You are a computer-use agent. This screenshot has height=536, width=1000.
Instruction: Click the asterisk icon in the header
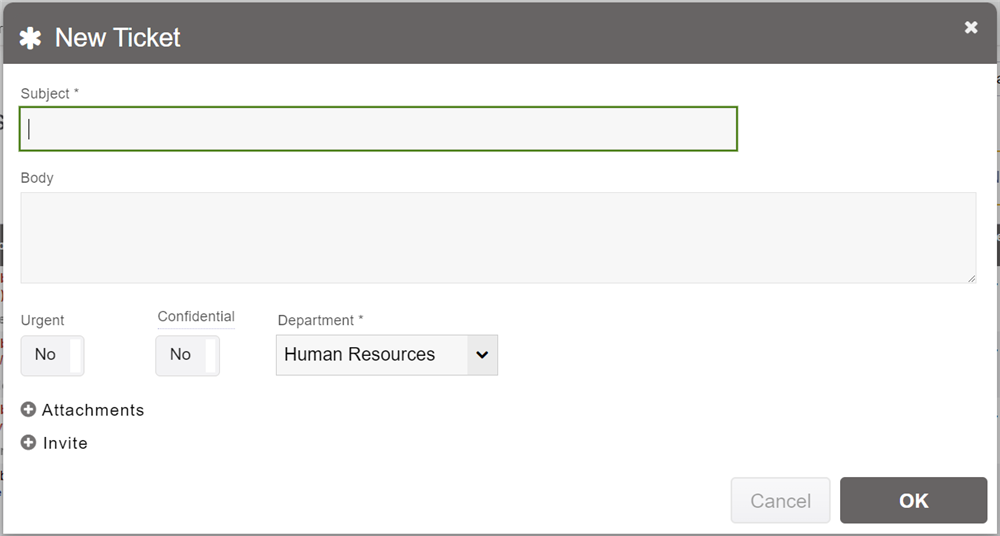pyautogui.click(x=31, y=38)
